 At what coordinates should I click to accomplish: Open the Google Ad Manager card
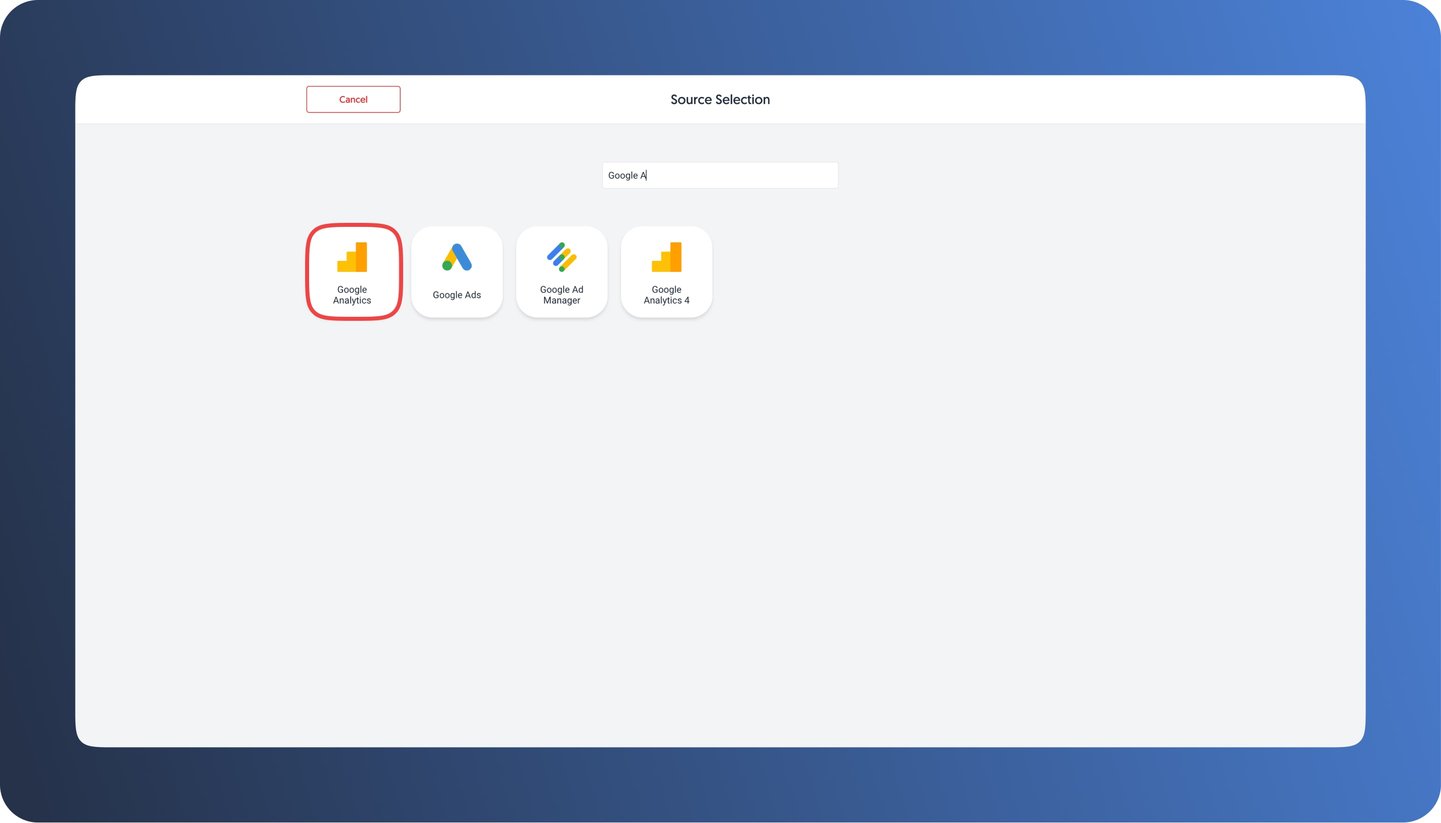point(561,270)
